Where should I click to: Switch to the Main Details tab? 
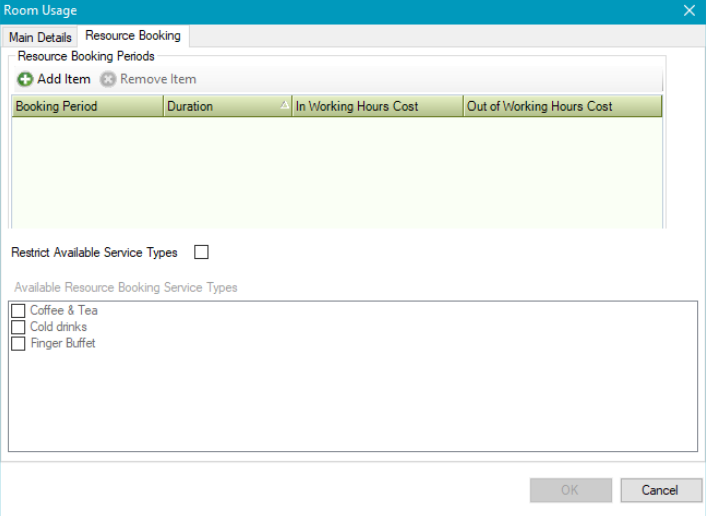[40, 38]
